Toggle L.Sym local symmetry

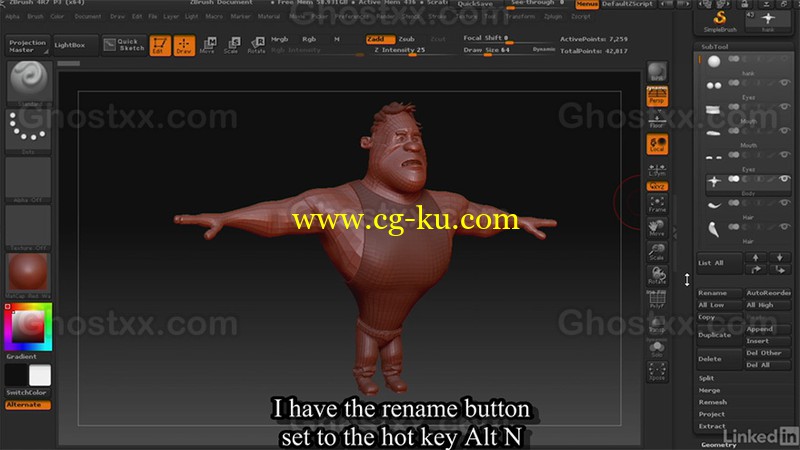[657, 169]
